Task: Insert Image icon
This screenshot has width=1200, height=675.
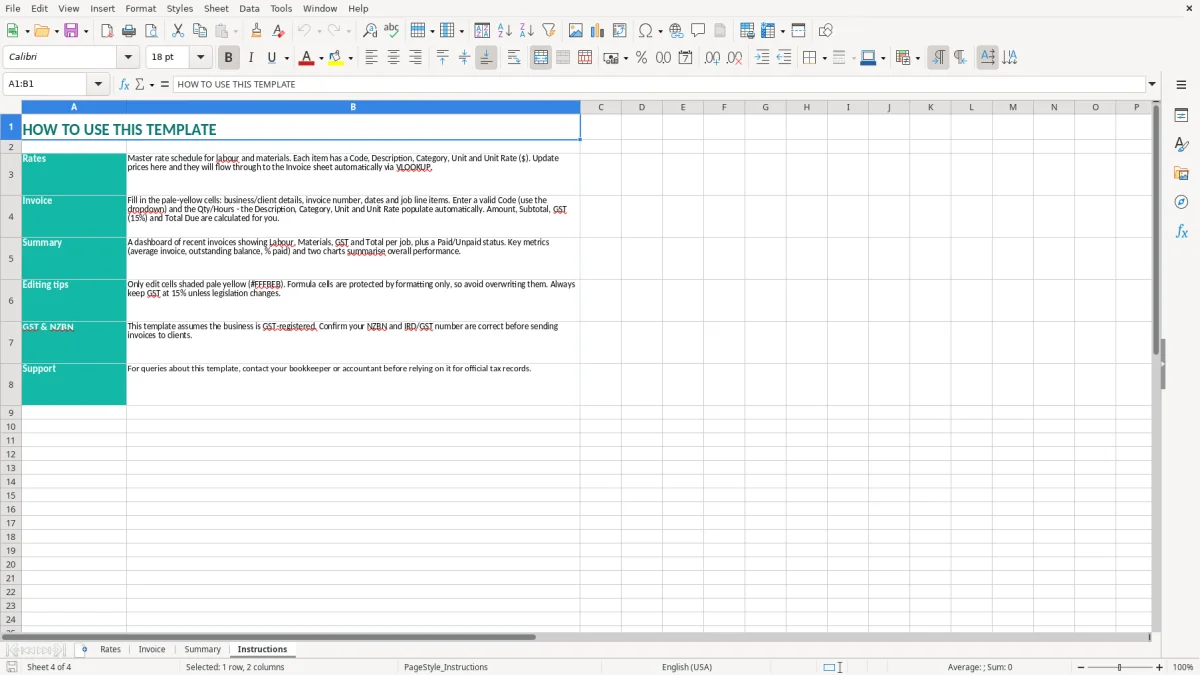Action: pos(576,31)
